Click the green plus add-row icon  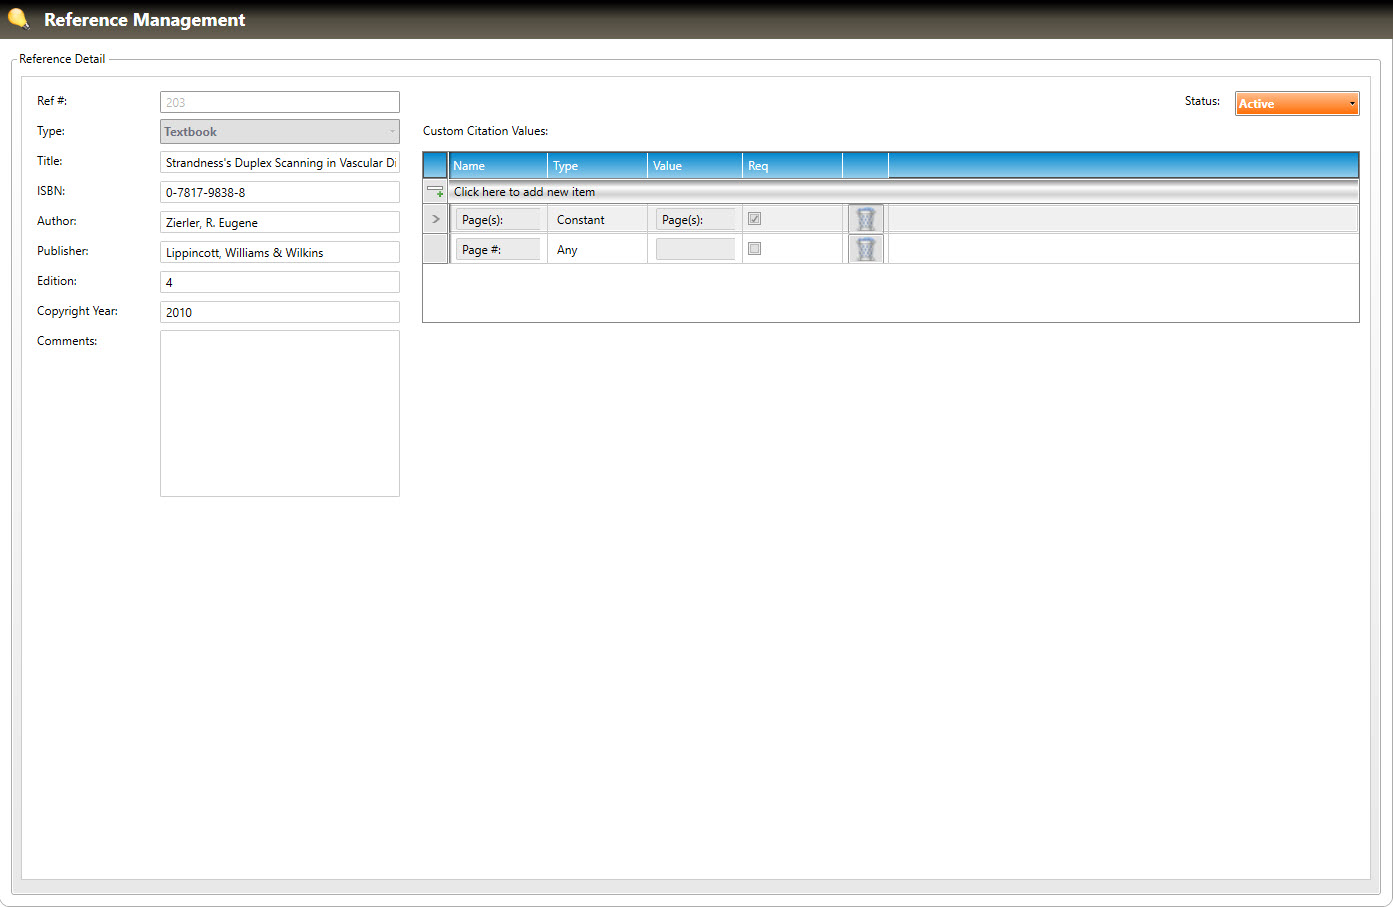click(x=436, y=191)
